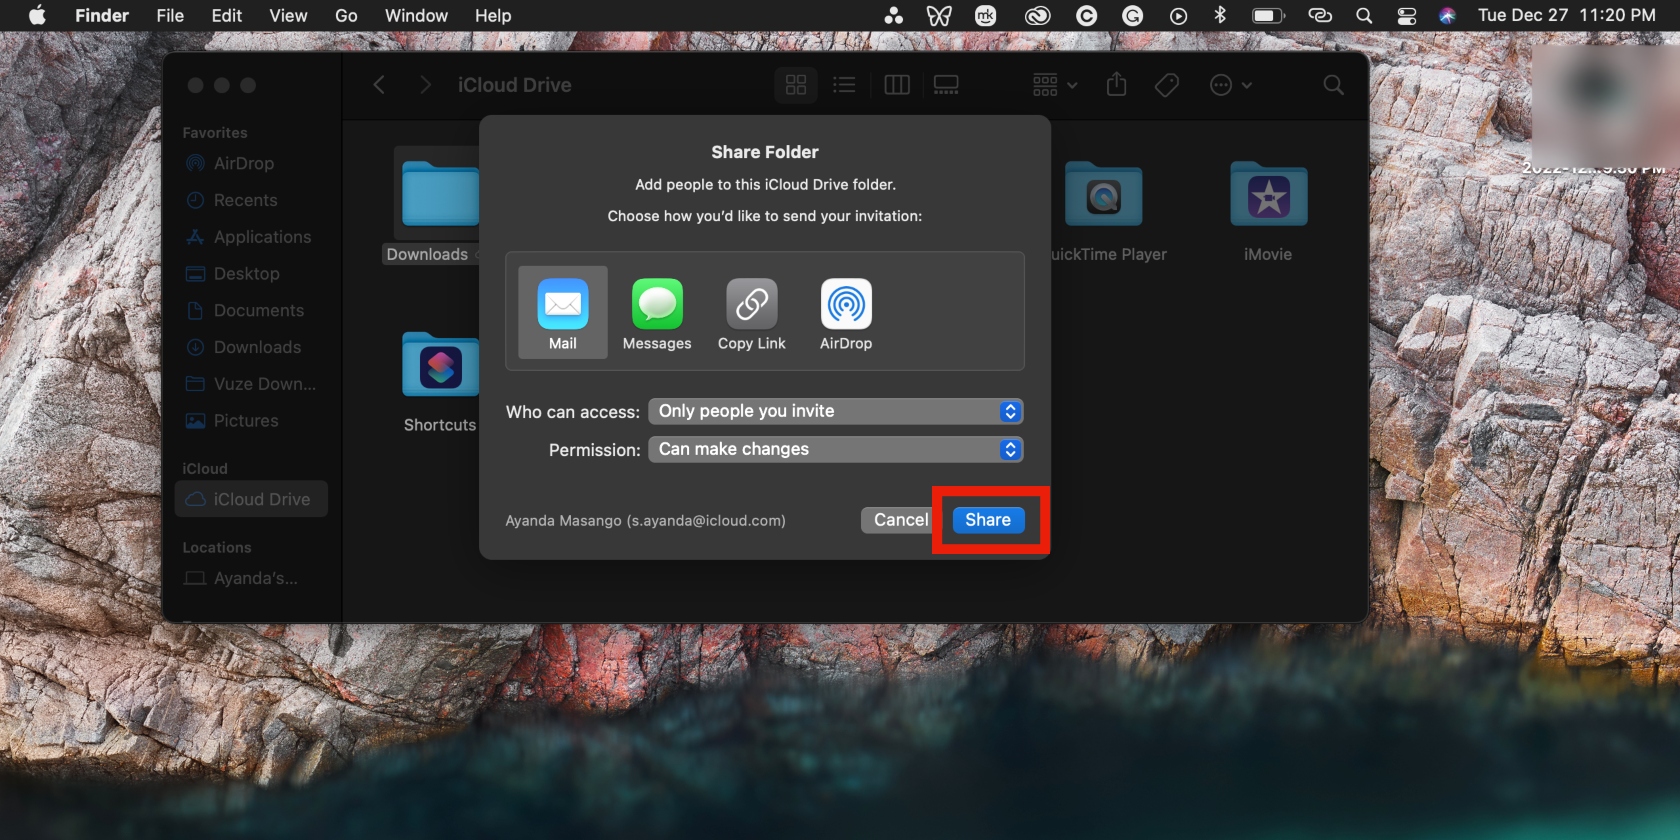
Task: Open Recents in the sidebar
Action: pyautogui.click(x=232, y=200)
